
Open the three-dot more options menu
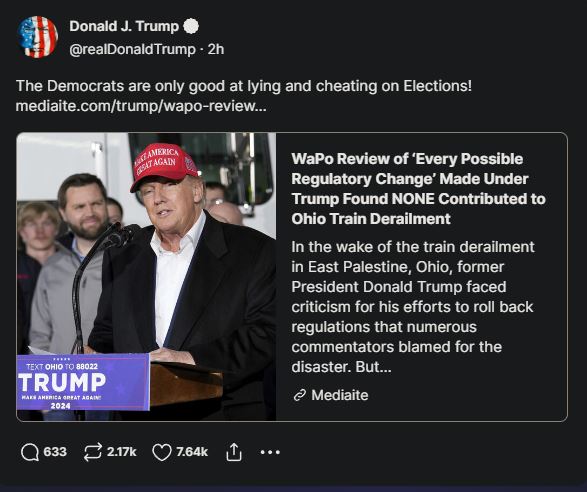tap(270, 452)
